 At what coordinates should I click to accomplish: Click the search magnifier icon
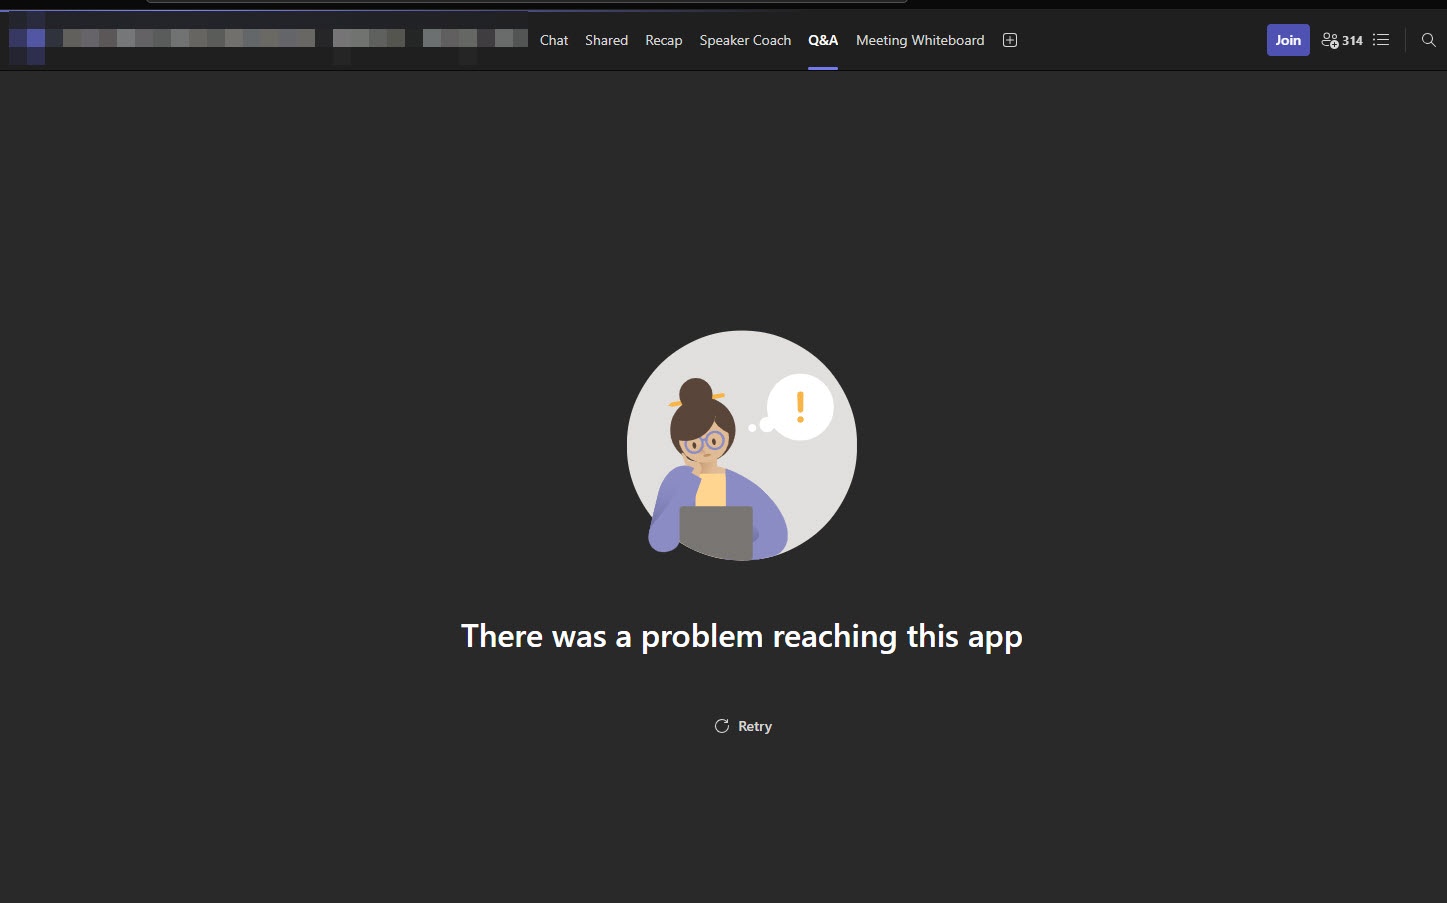[1428, 40]
